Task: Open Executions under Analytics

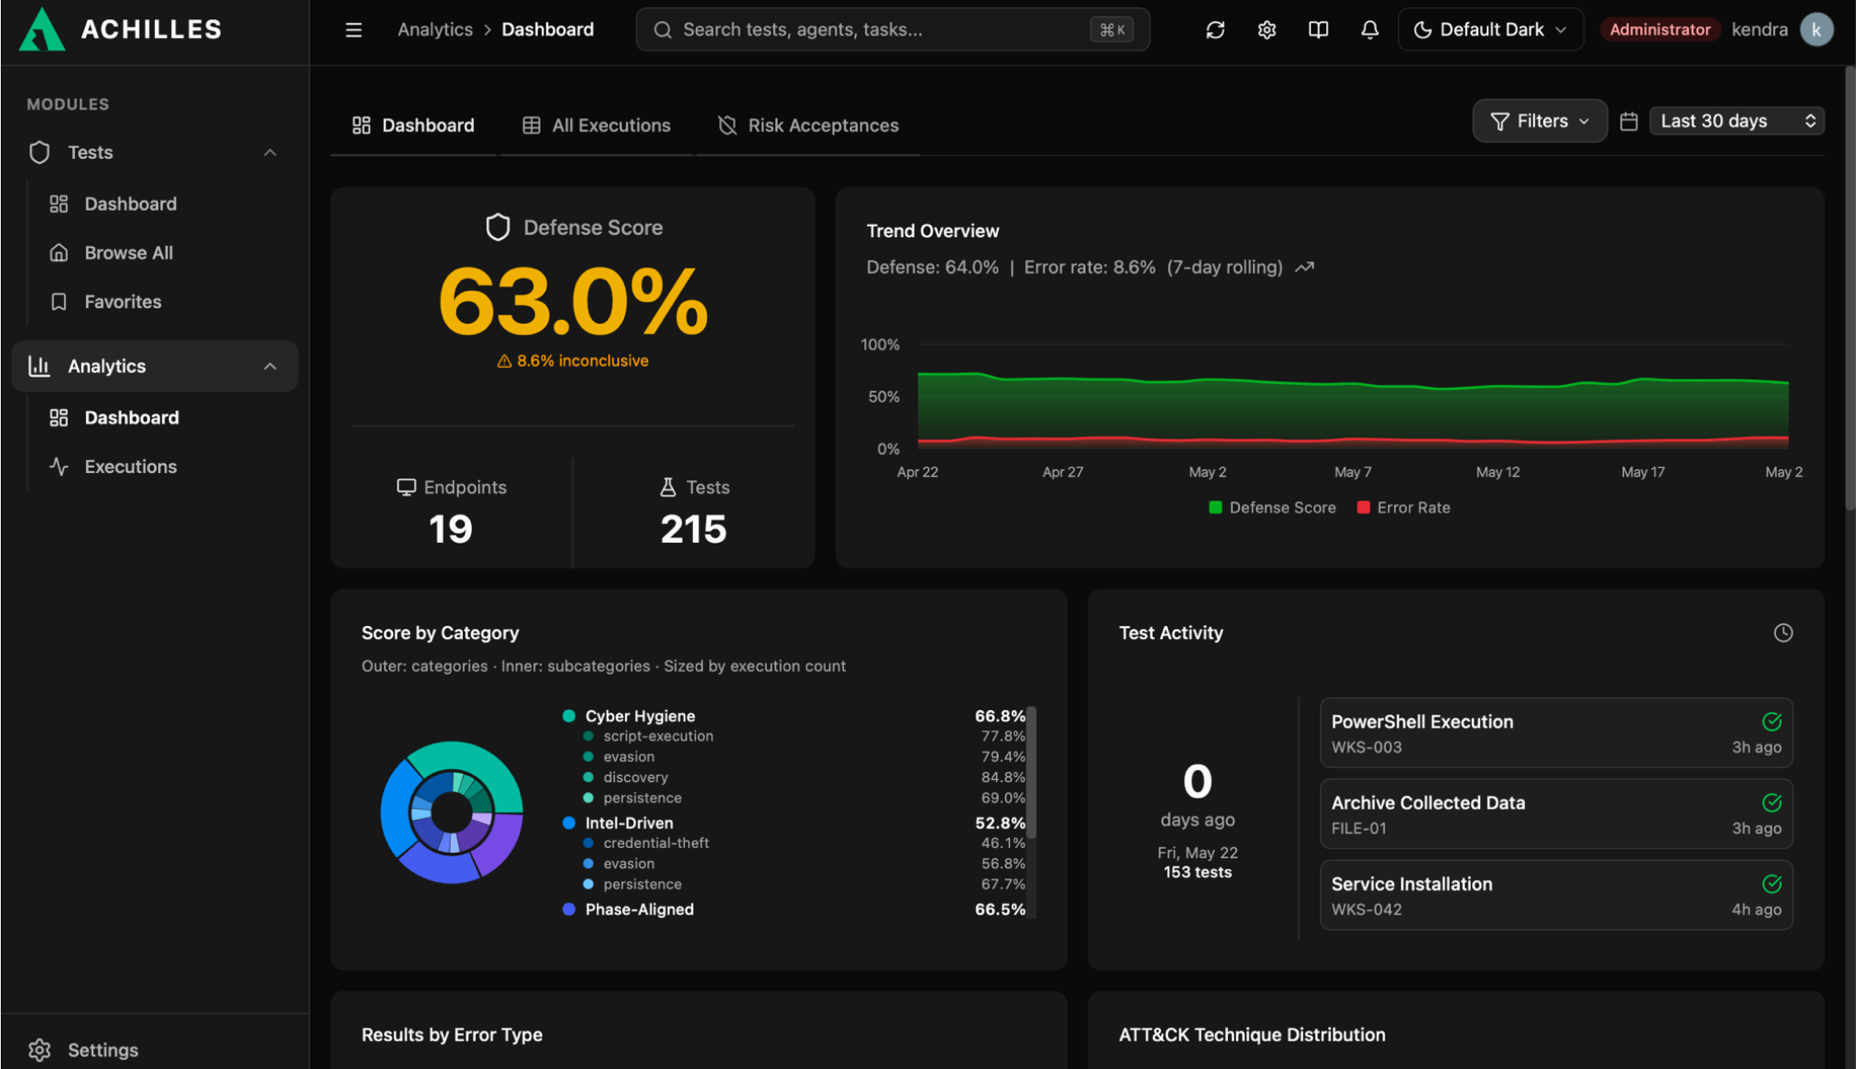Action: 130,467
